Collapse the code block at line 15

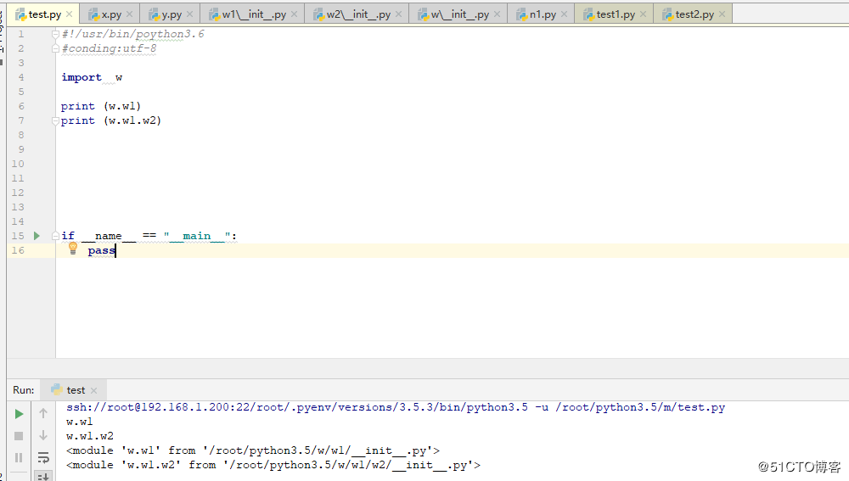tap(57, 236)
